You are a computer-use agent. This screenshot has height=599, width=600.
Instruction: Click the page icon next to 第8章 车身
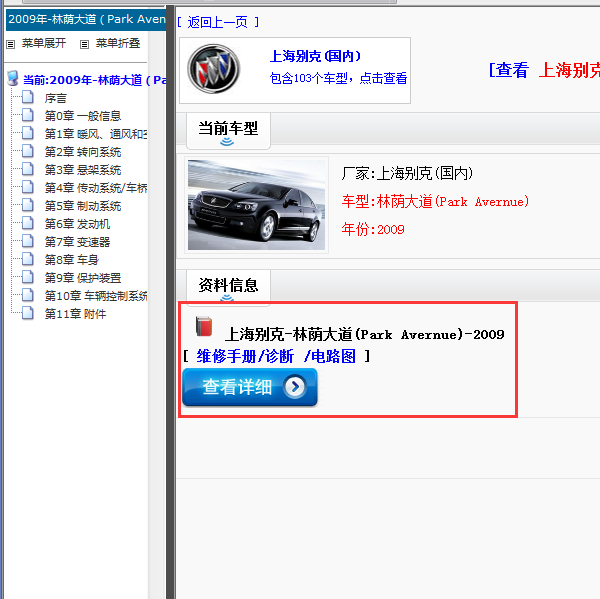(x=28, y=259)
